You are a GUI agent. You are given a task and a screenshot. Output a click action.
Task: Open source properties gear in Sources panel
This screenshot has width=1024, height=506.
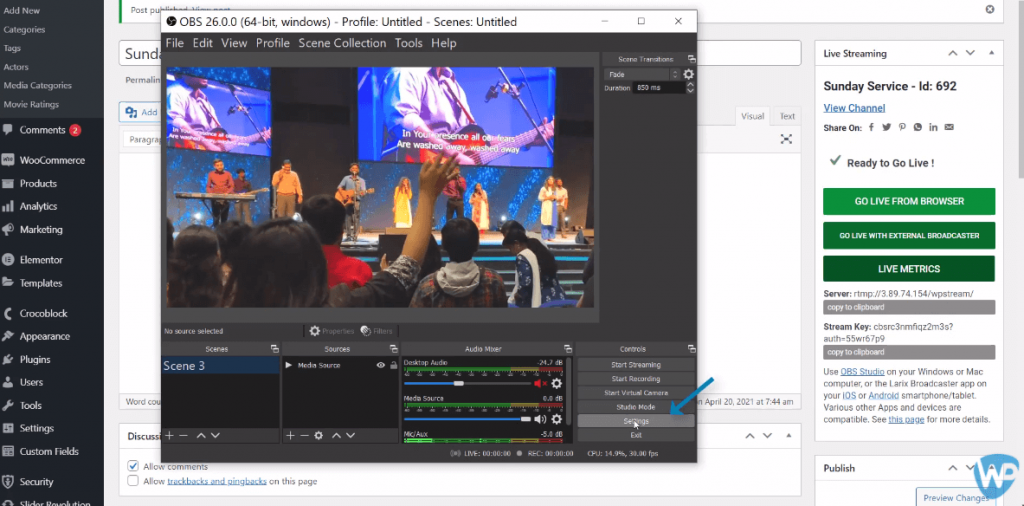[319, 435]
